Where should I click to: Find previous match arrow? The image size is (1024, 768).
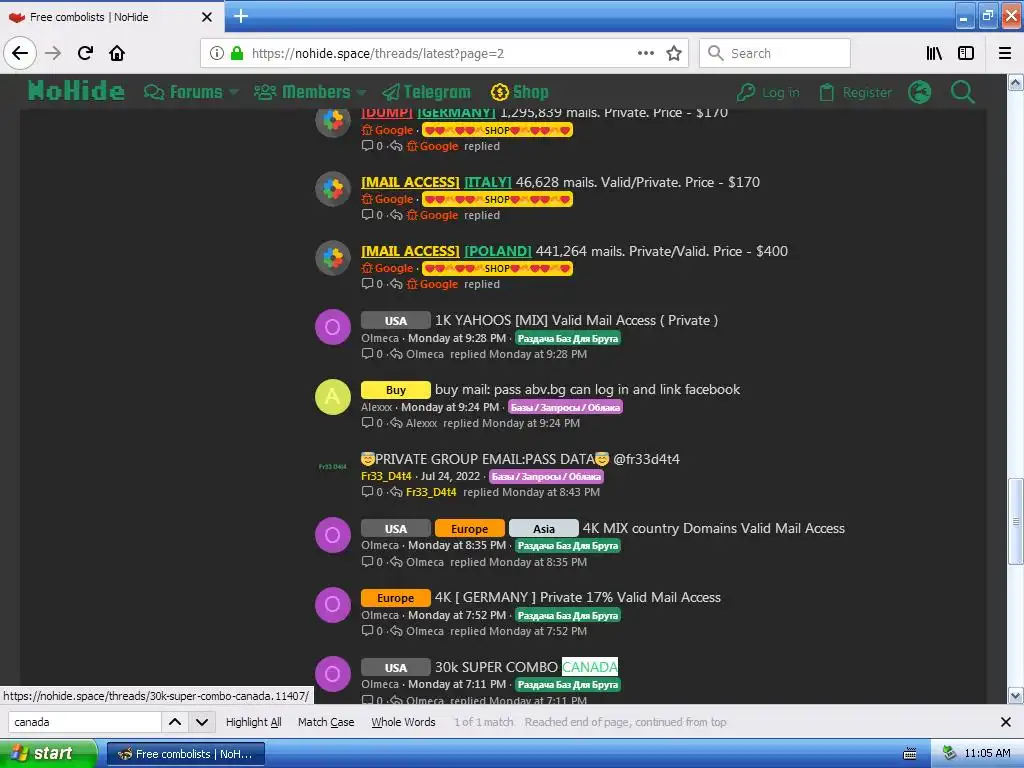pos(175,722)
